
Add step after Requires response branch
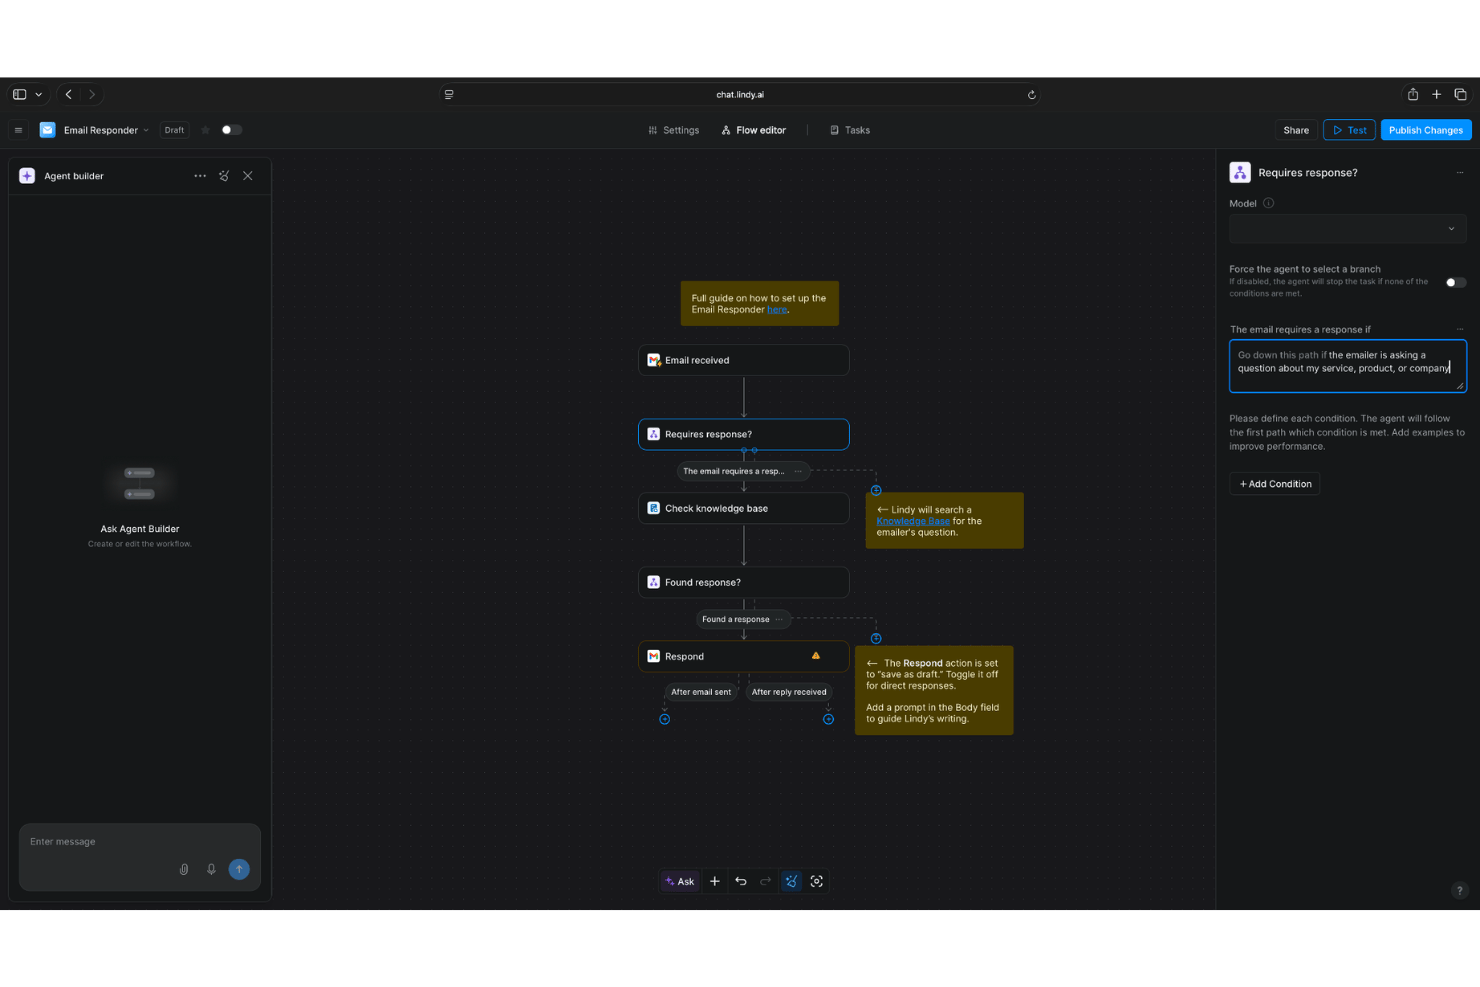[x=876, y=490]
